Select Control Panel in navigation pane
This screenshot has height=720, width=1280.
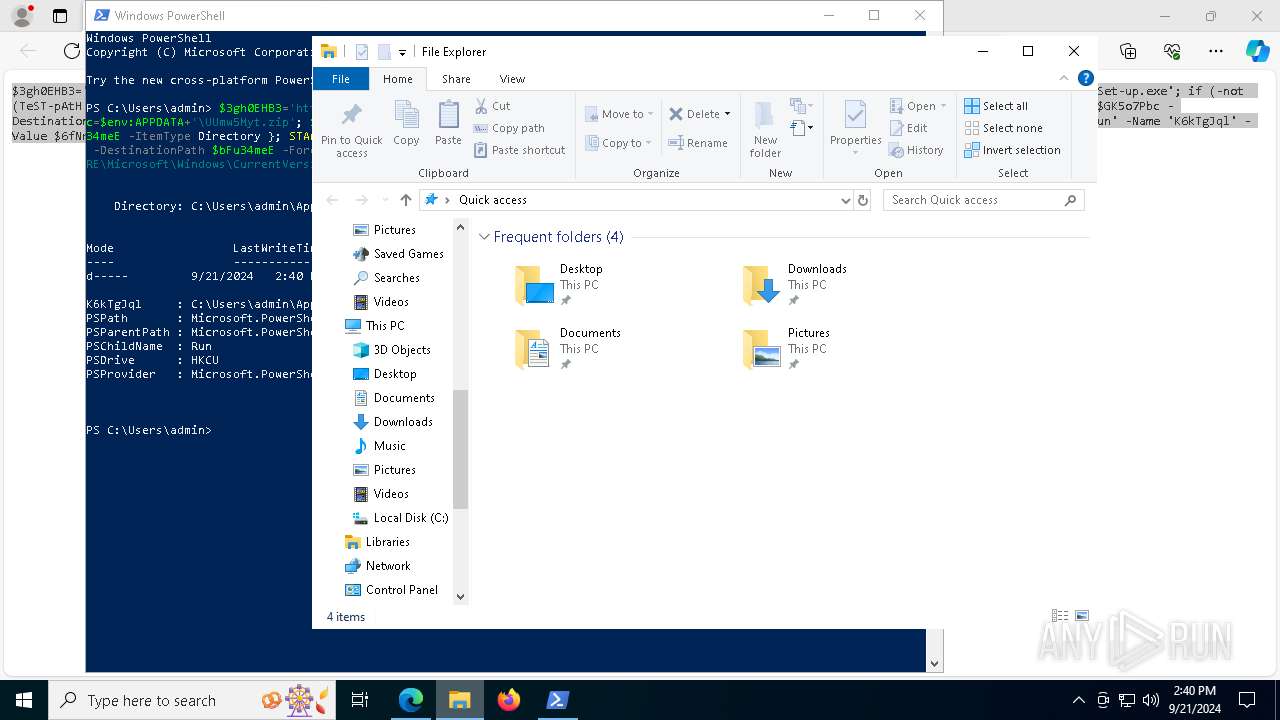pos(391,590)
